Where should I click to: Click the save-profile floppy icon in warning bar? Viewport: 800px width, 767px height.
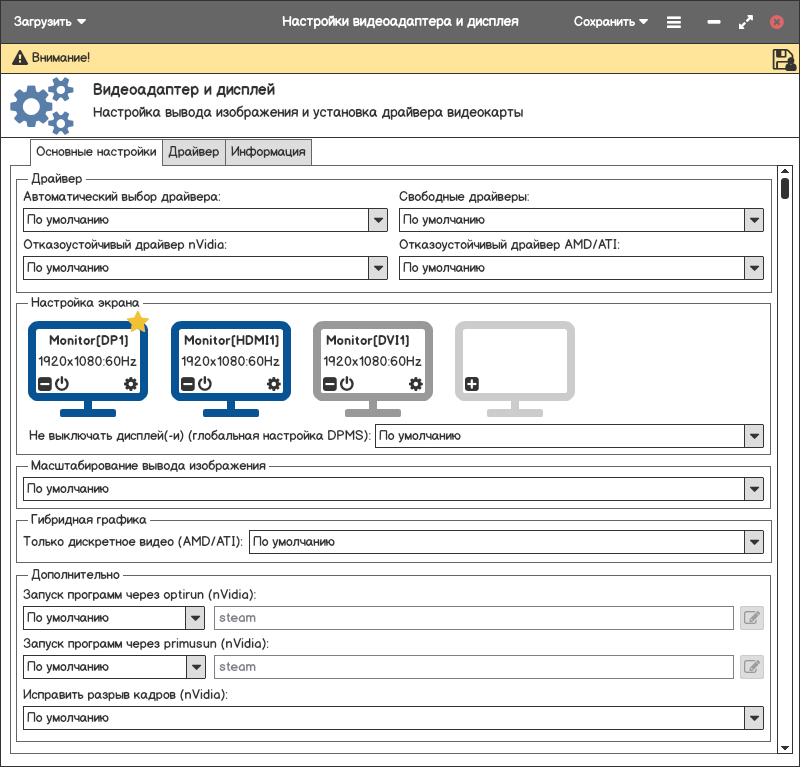point(783,59)
